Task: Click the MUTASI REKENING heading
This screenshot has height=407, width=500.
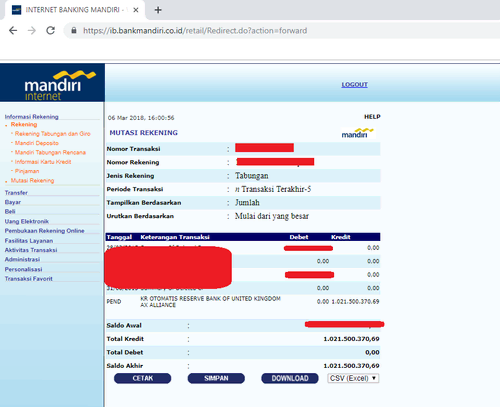Action: click(x=144, y=133)
